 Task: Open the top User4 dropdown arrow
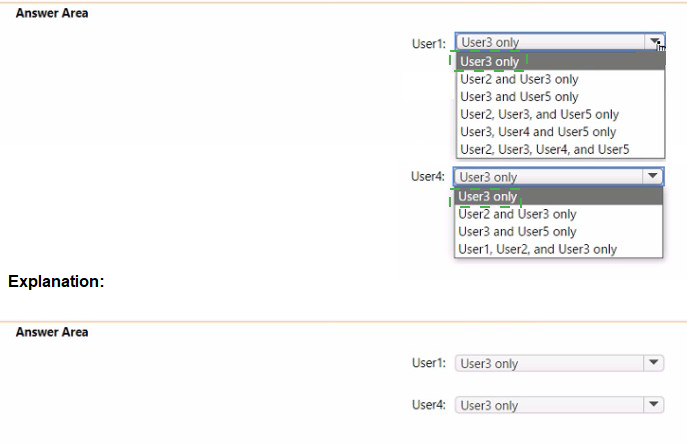(652, 177)
